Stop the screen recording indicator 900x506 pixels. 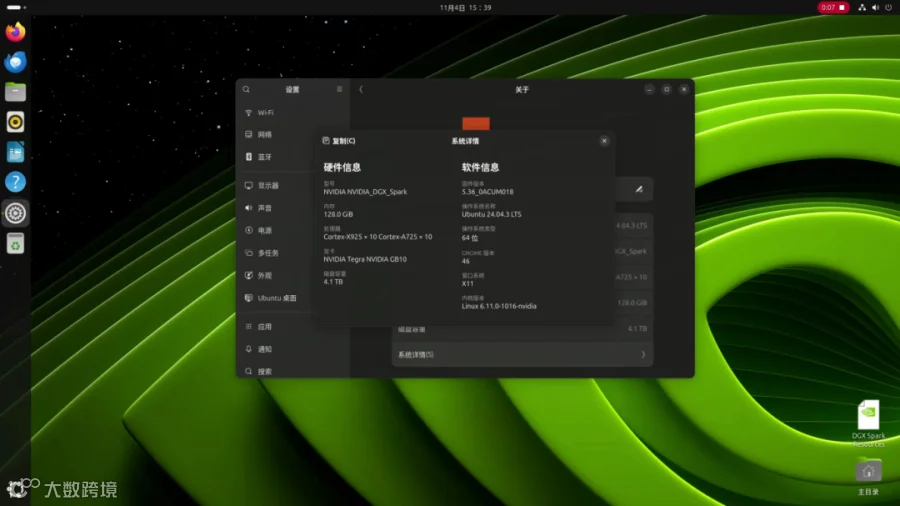(833, 7)
